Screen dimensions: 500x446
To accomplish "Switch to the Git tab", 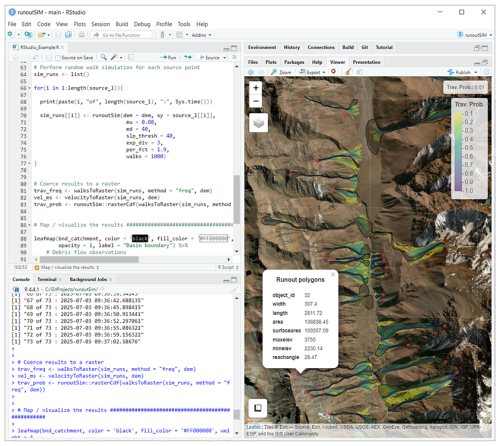I will tap(365, 47).
